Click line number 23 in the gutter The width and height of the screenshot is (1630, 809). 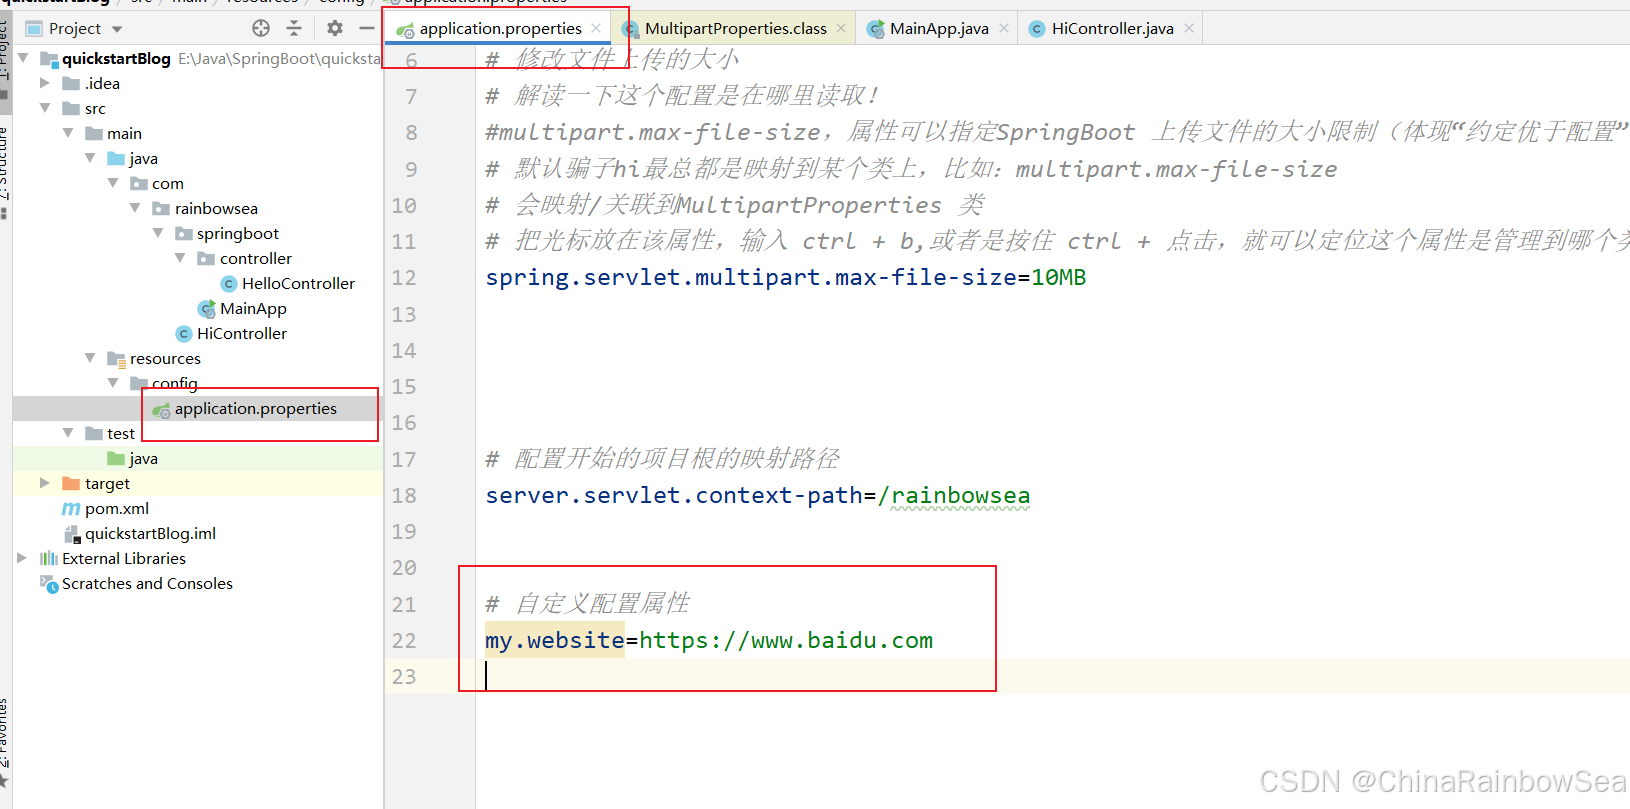(x=404, y=677)
